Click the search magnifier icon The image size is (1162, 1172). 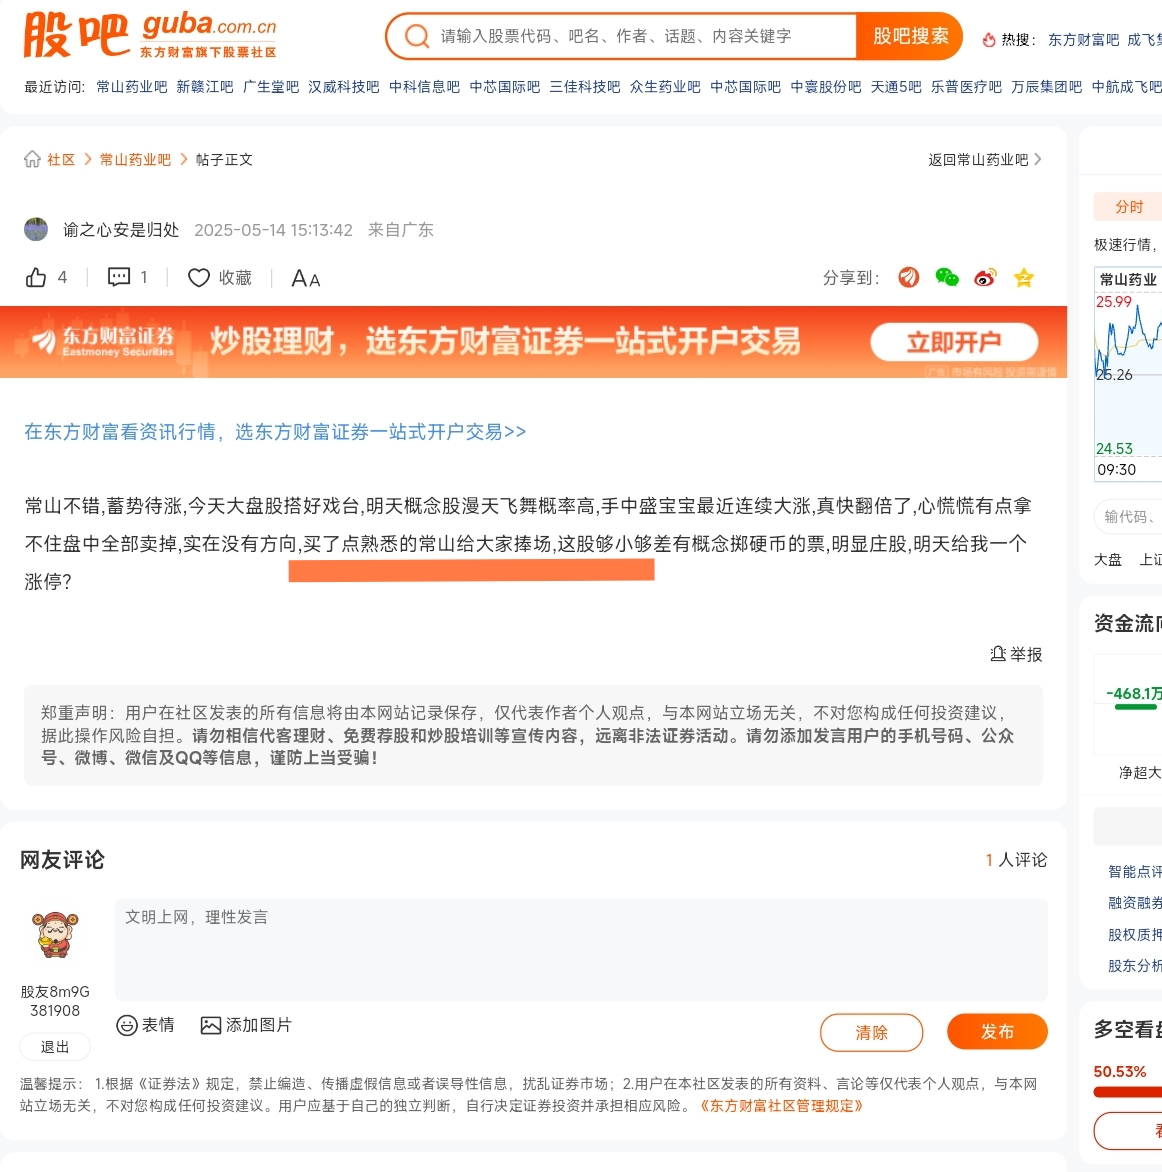(x=416, y=36)
